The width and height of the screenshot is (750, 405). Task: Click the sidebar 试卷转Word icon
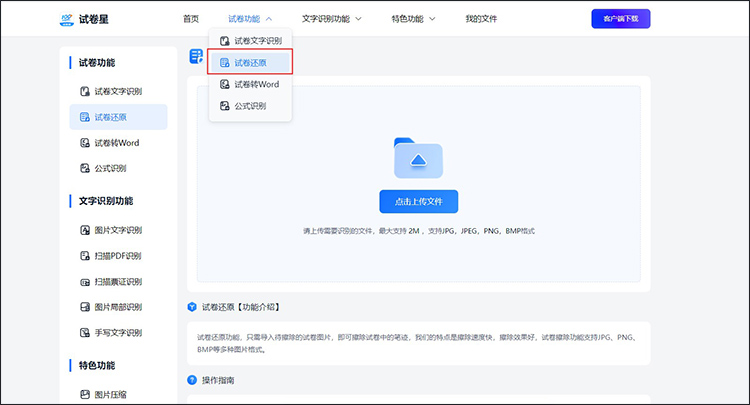(85, 142)
